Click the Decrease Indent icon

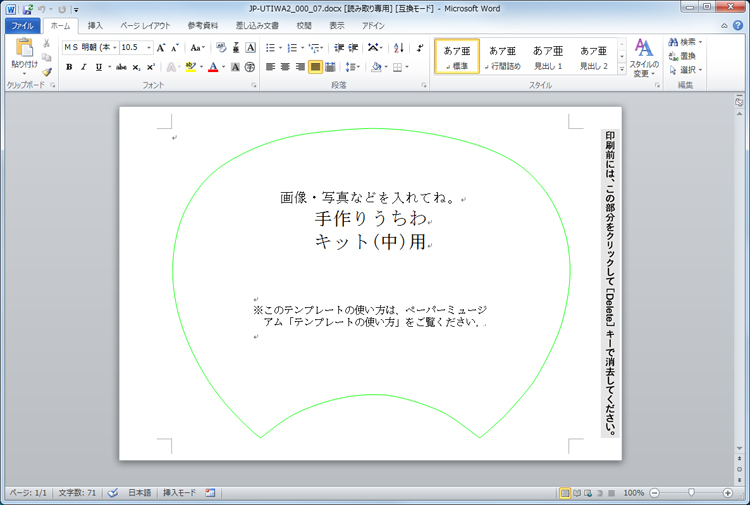tap(339, 47)
